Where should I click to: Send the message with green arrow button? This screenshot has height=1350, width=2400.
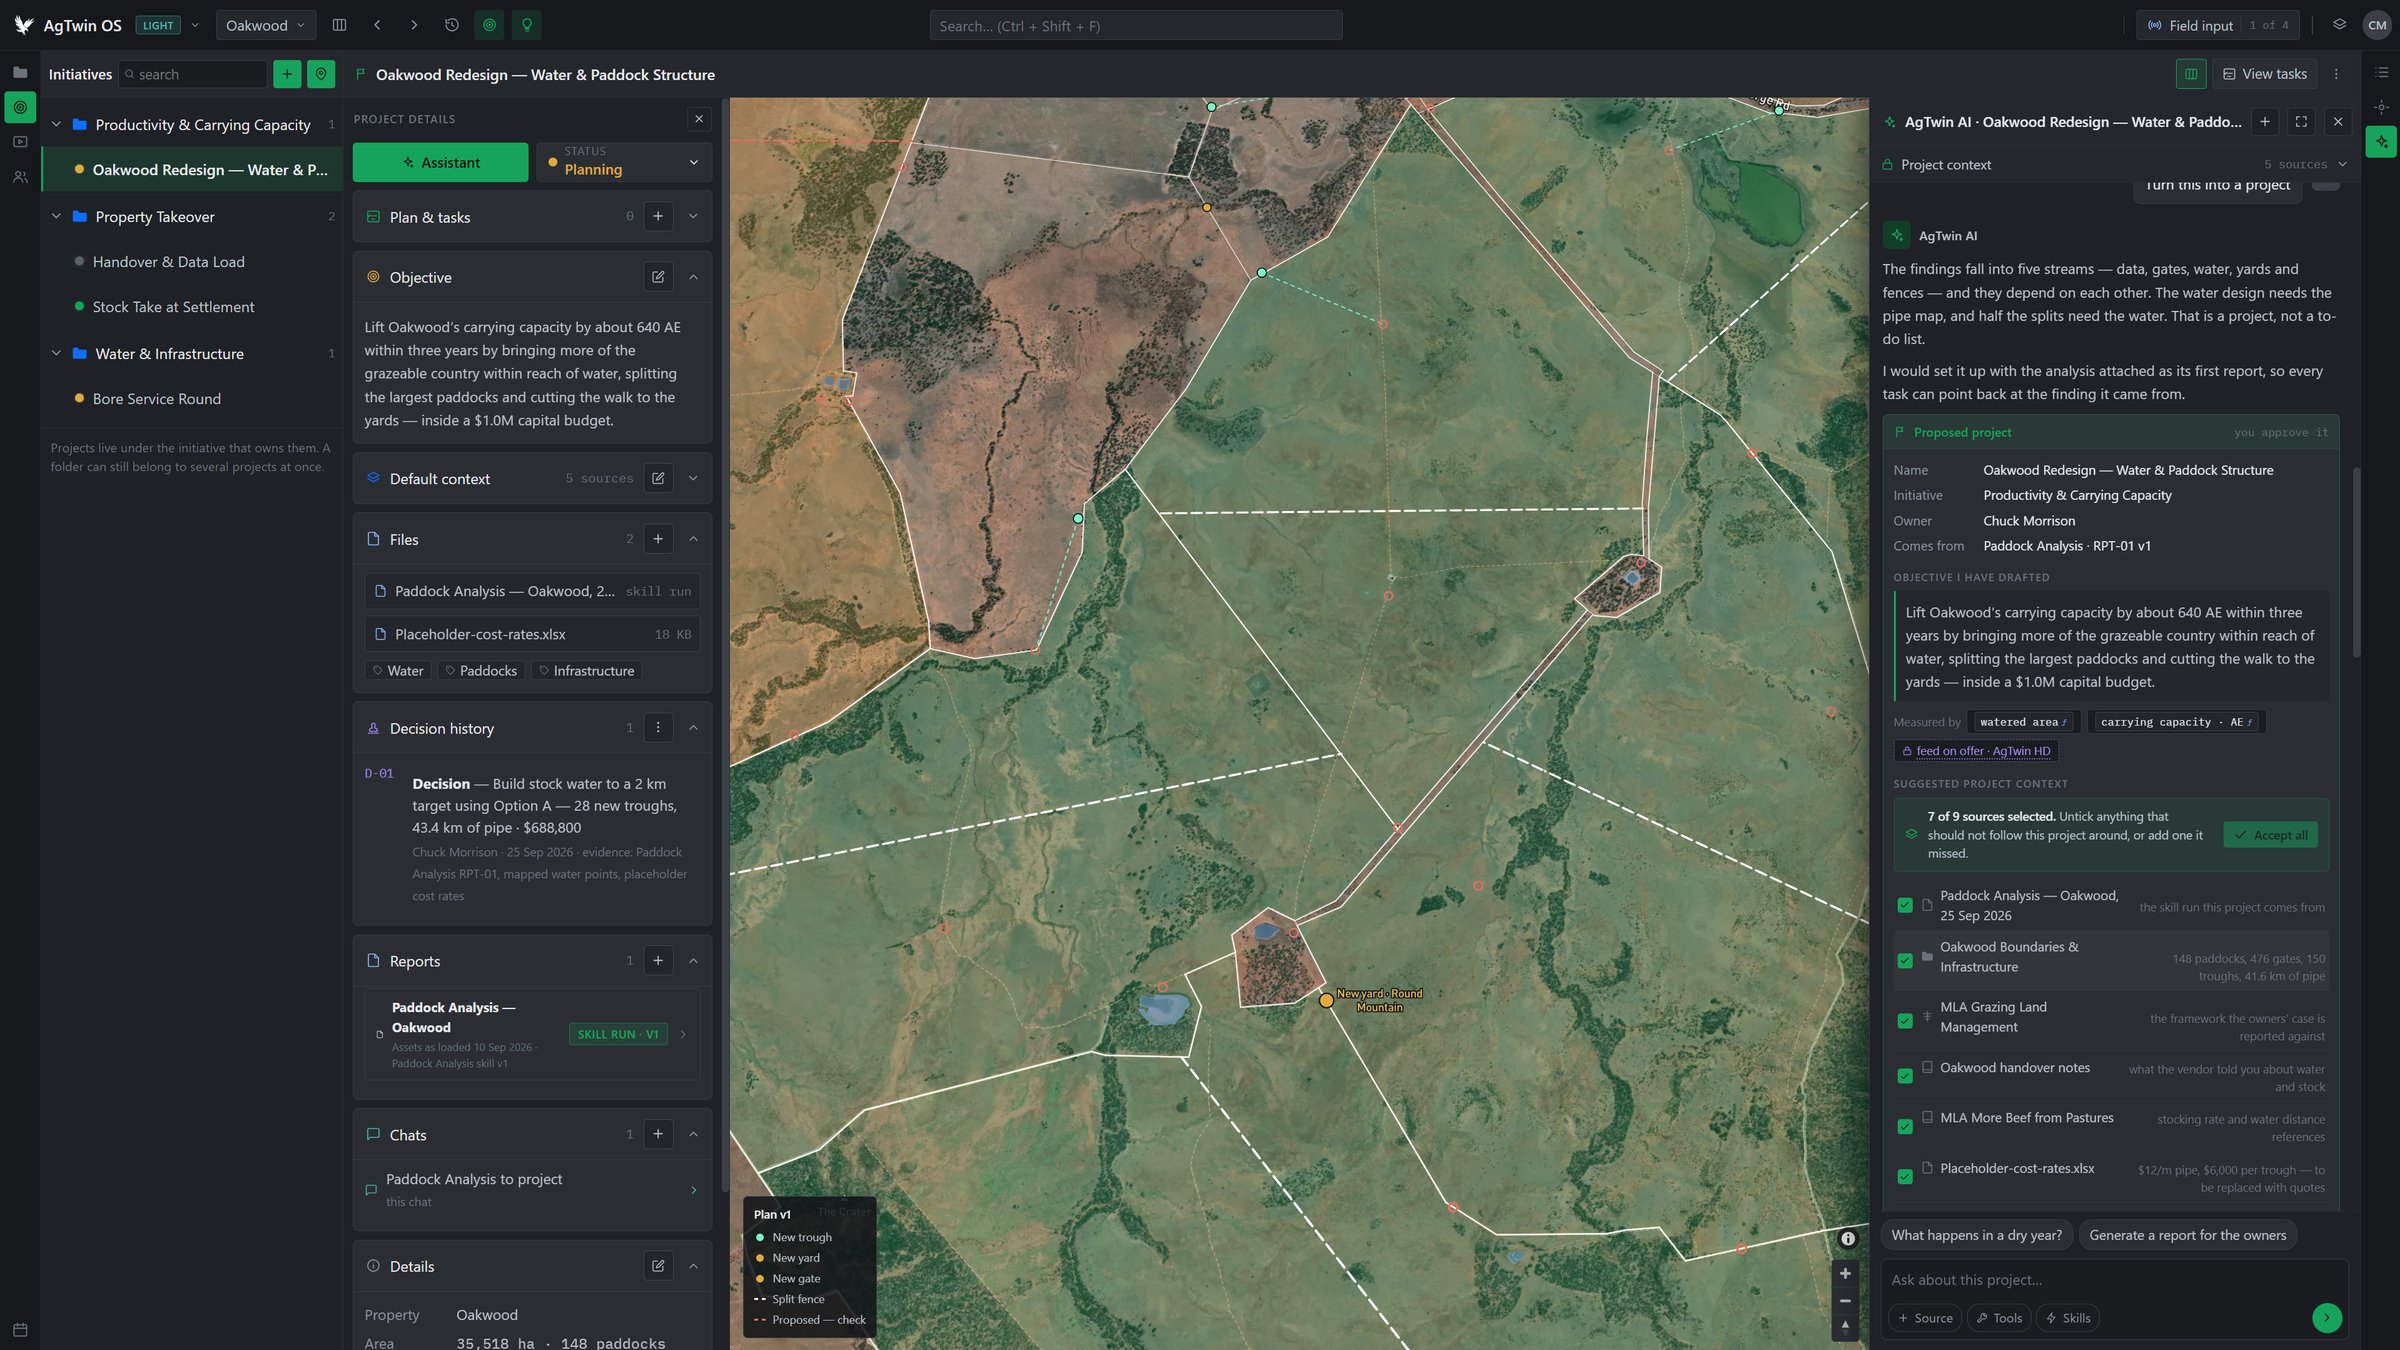point(2327,1318)
